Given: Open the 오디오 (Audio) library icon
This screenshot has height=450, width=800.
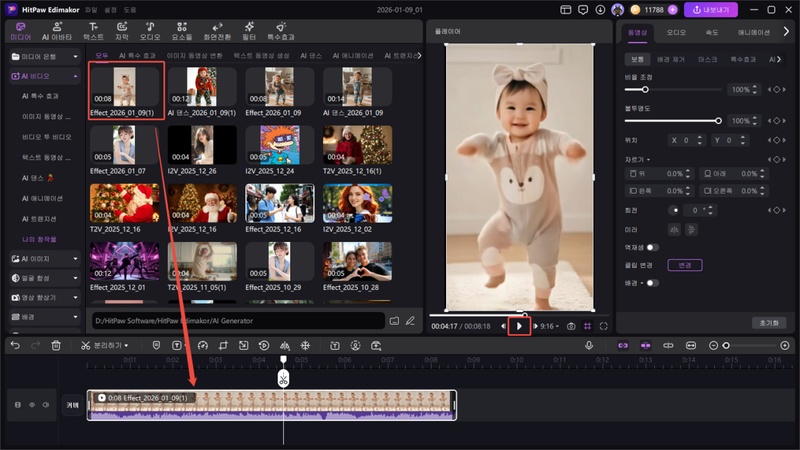Looking at the screenshot, I should click(x=149, y=30).
